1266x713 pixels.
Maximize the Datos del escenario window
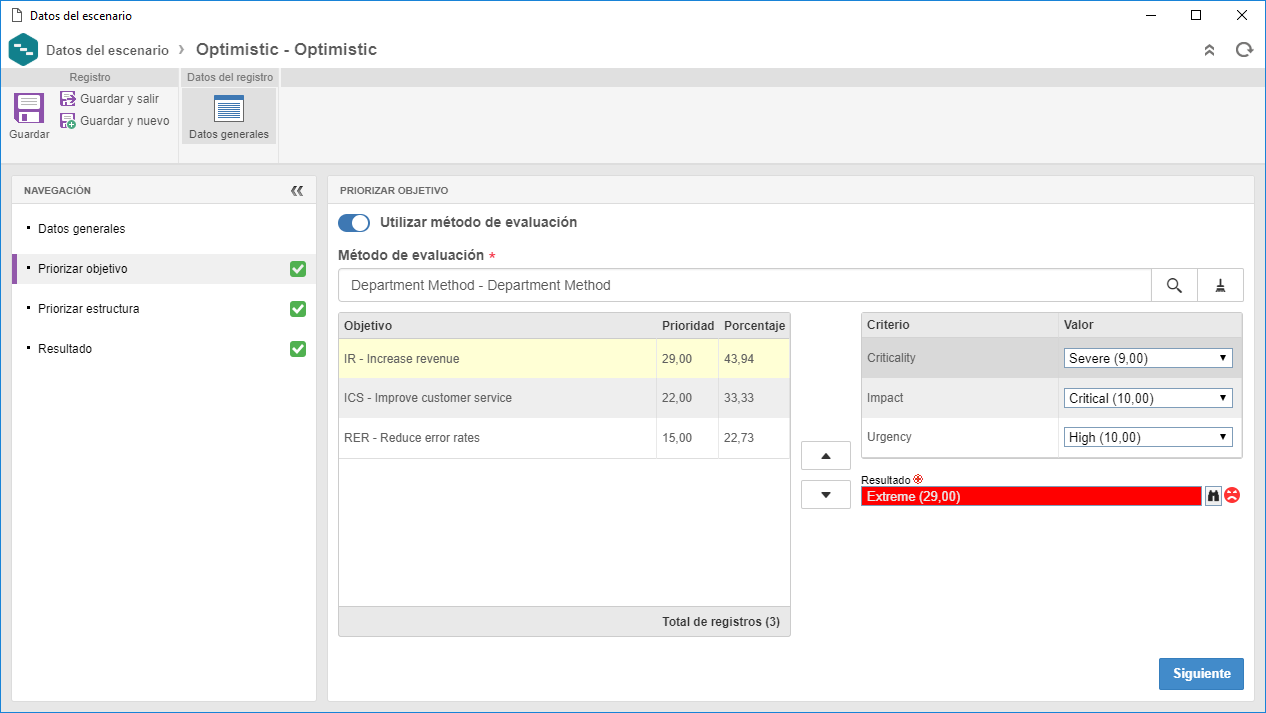pyautogui.click(x=1196, y=15)
